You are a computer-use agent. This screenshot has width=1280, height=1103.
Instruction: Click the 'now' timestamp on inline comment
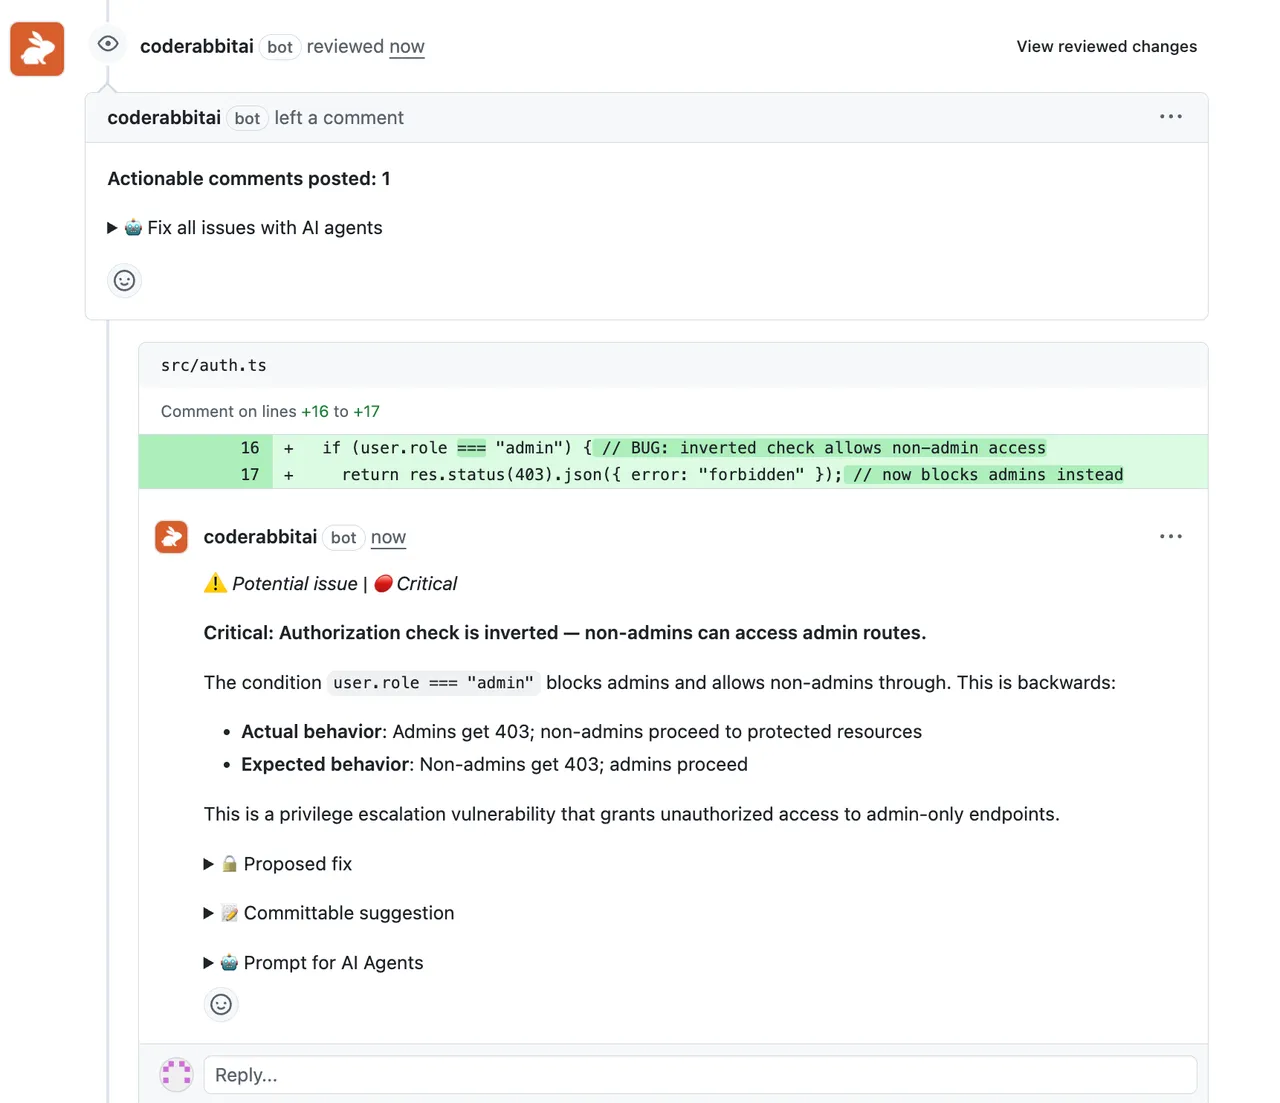(388, 538)
